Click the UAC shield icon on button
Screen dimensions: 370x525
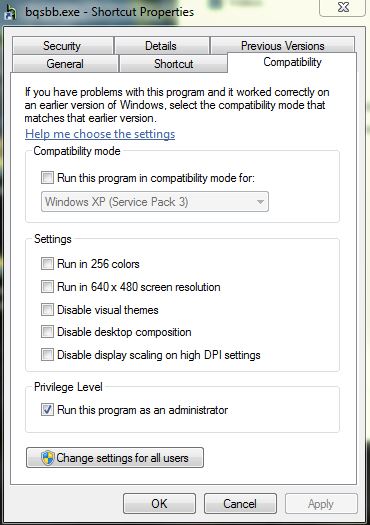pyautogui.click(x=48, y=458)
